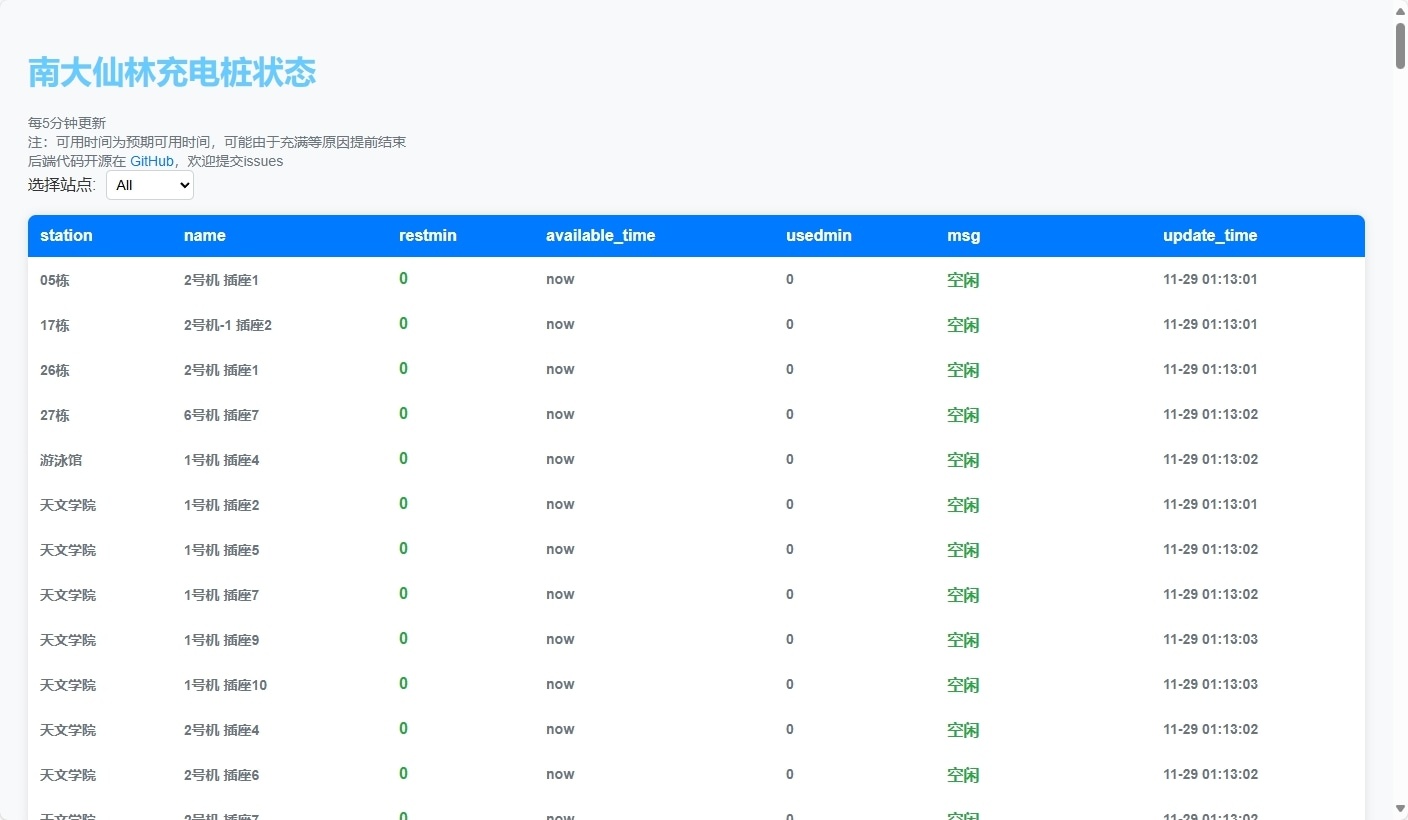Click the vertical scrollbar thumb
Image resolution: width=1408 pixels, height=820 pixels.
1400,45
